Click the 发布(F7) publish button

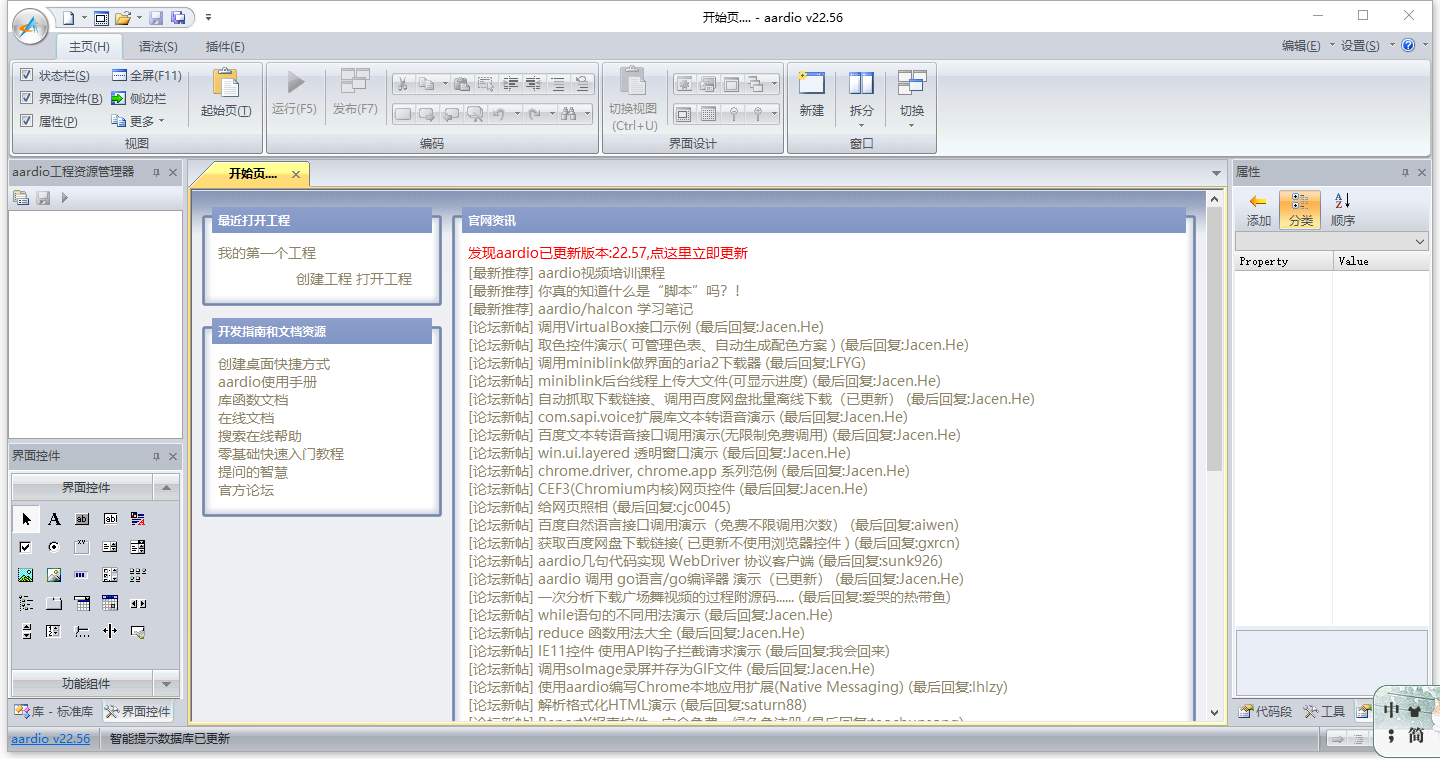click(x=355, y=92)
